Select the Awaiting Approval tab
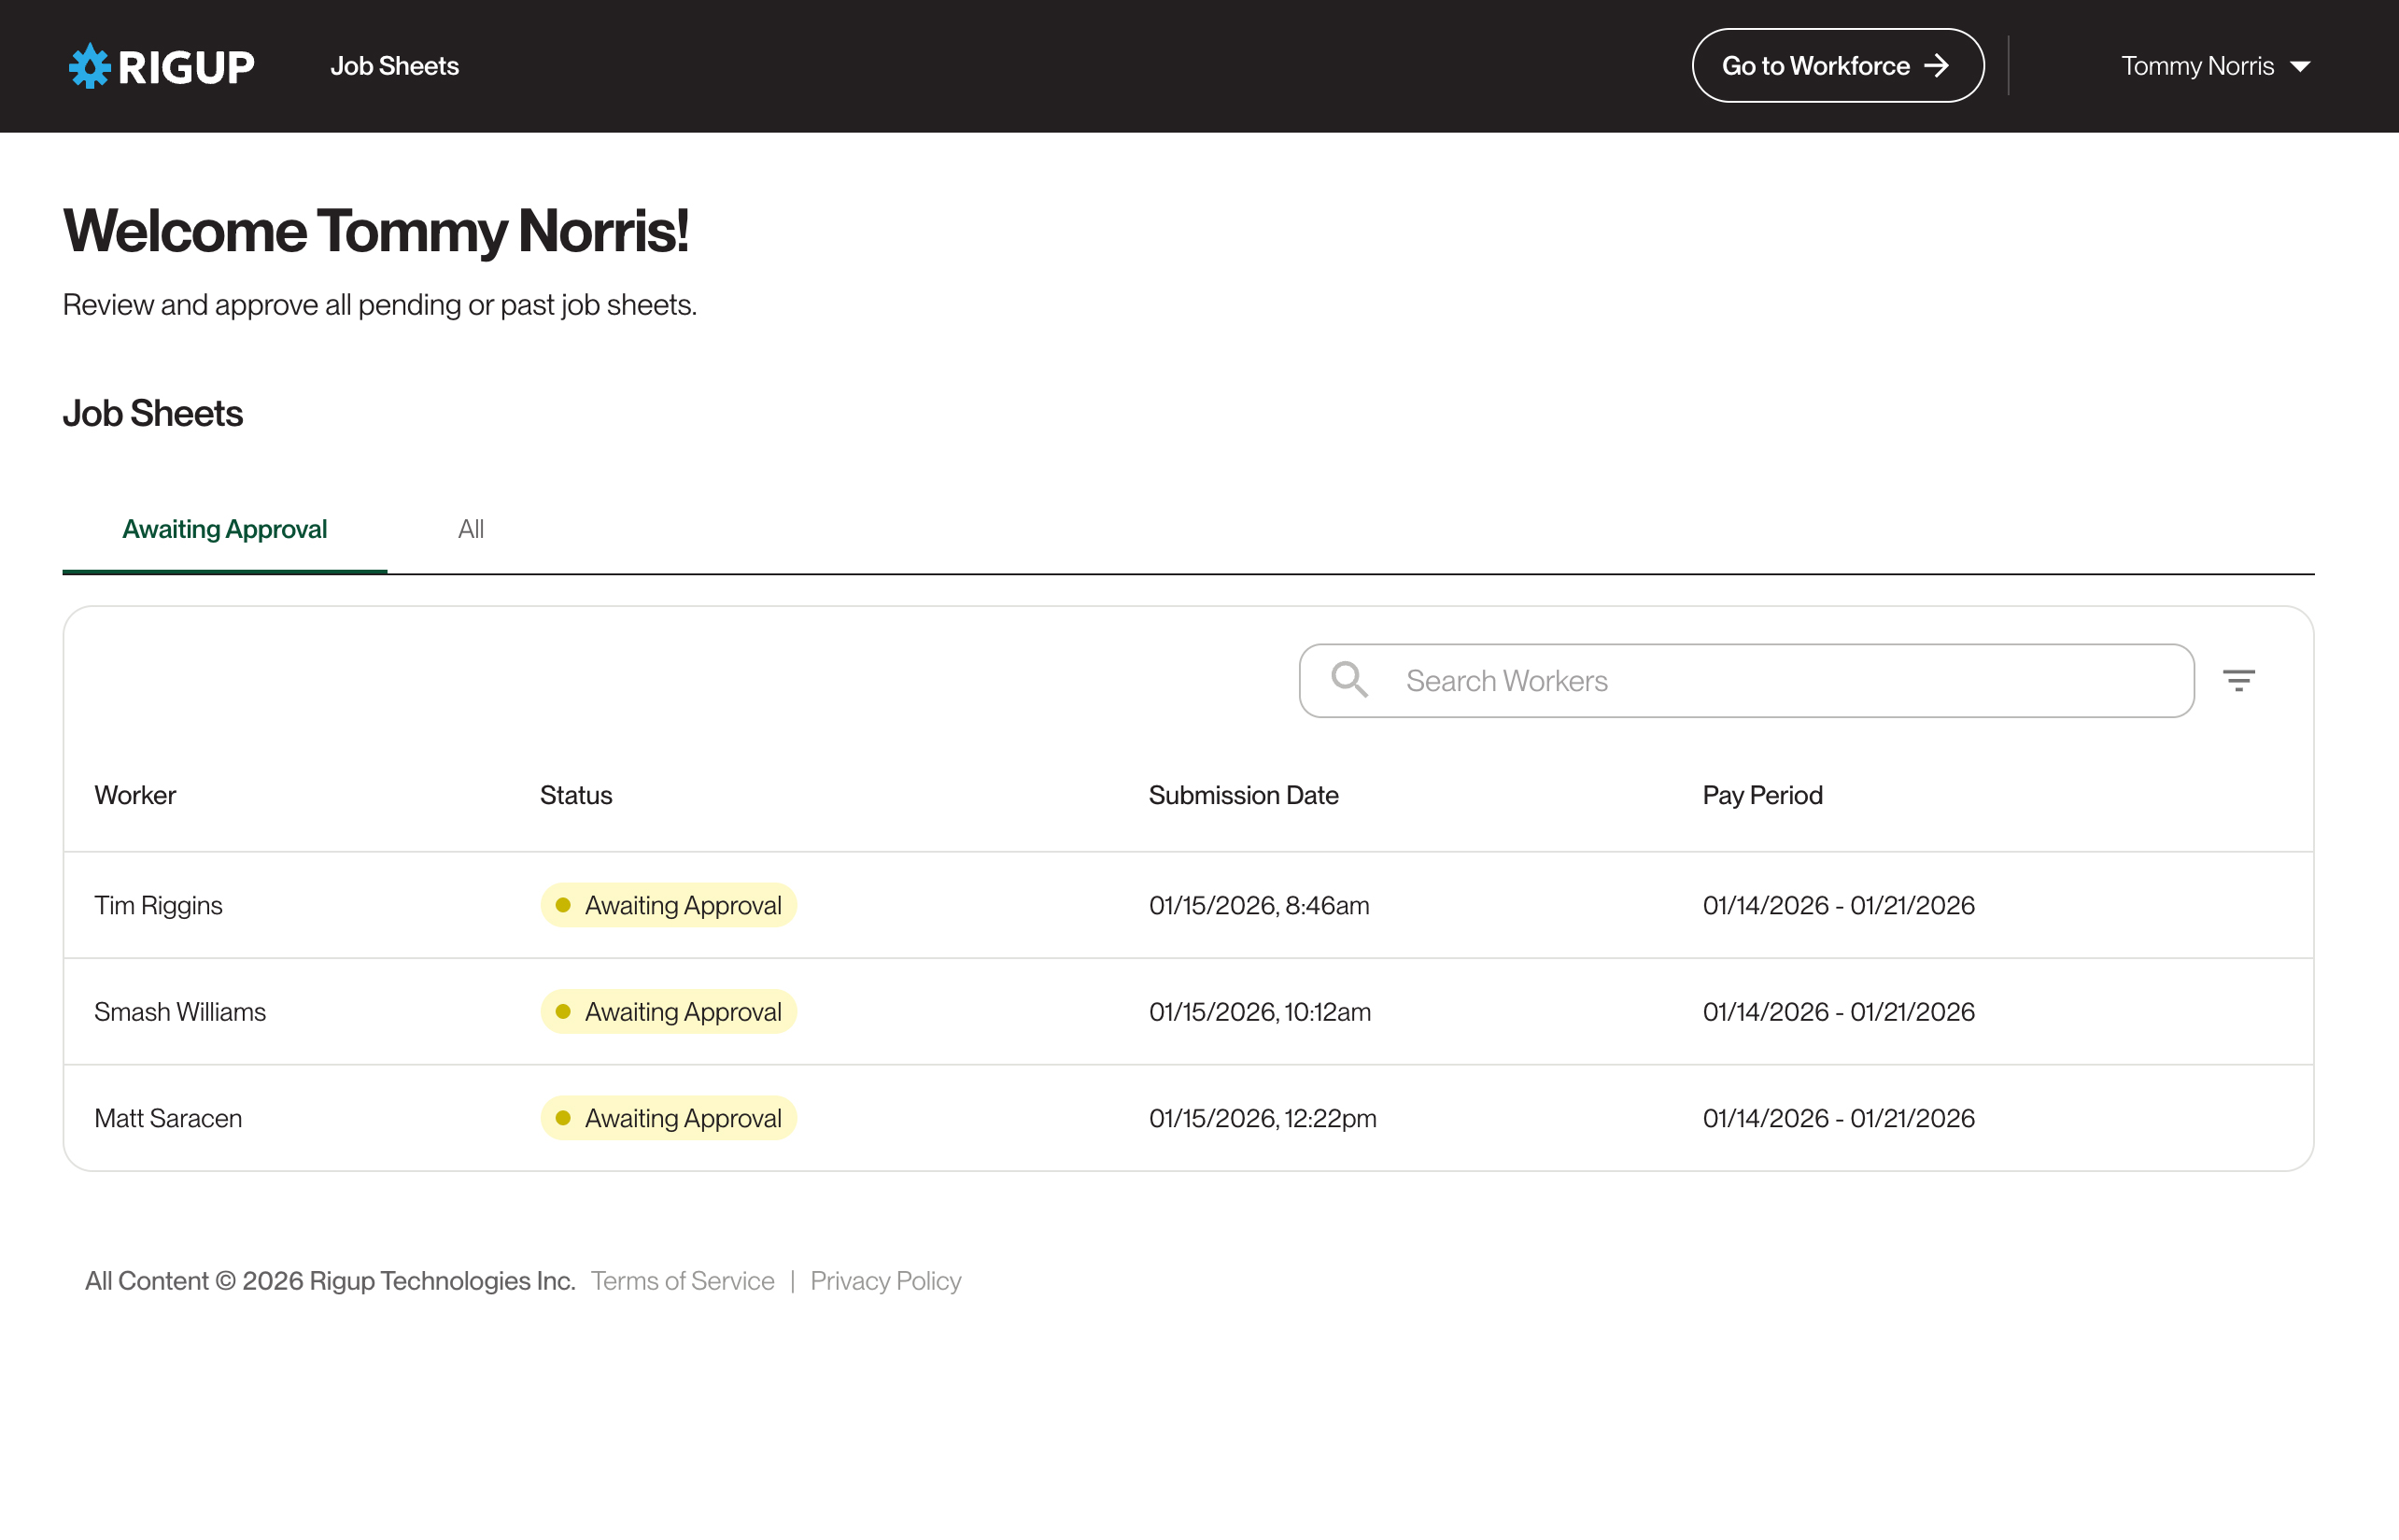Viewport: 2399px width, 1540px height. [x=224, y=529]
